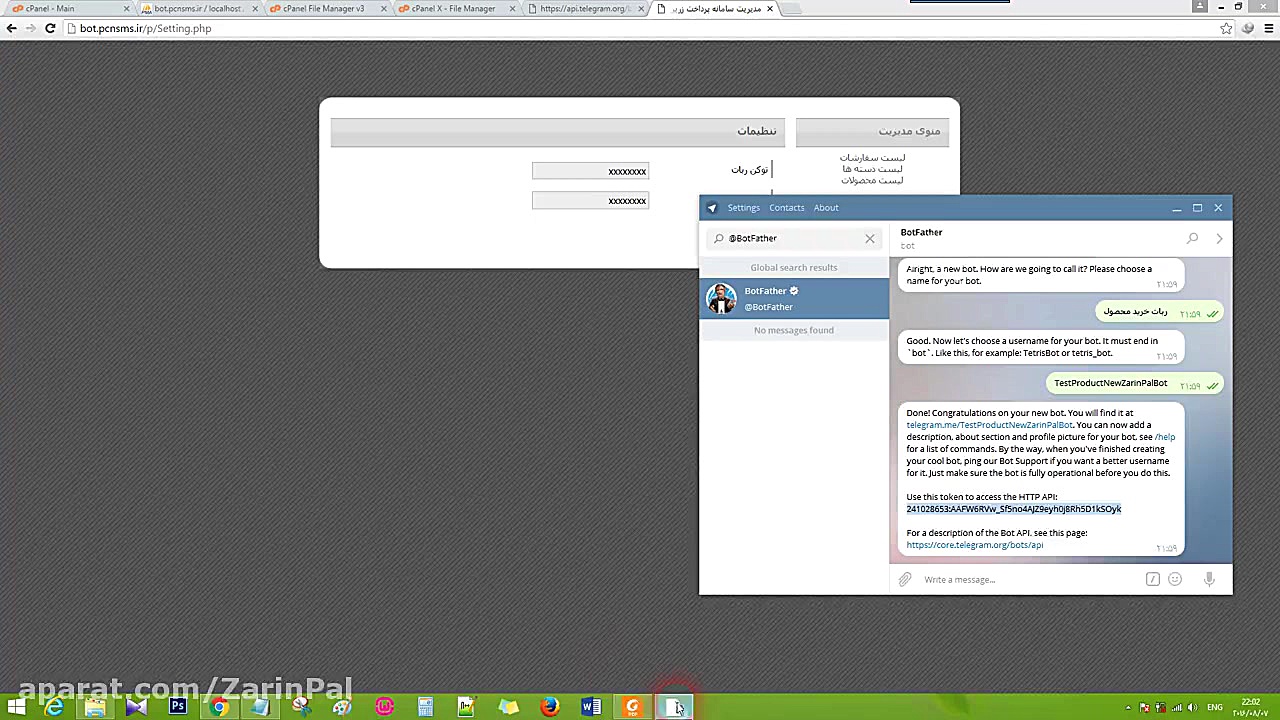This screenshot has height=720, width=1280.
Task: Open Visual Studio from the taskbar
Action: [x=136, y=707]
